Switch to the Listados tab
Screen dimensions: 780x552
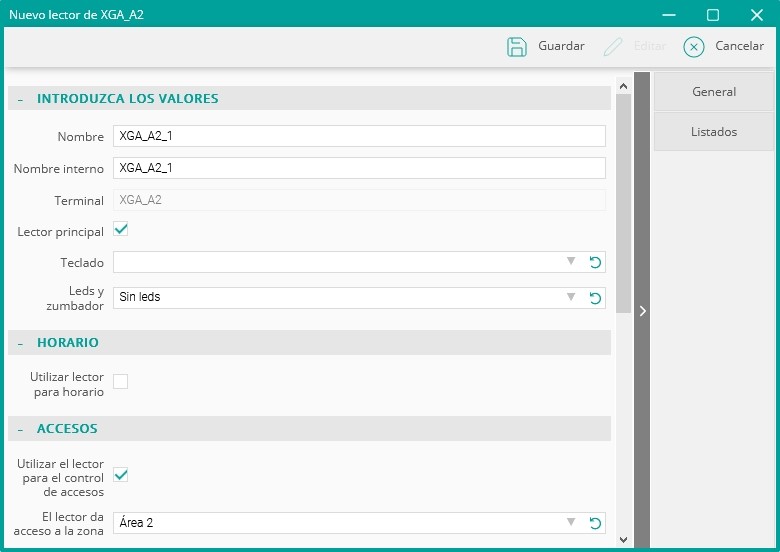714,132
